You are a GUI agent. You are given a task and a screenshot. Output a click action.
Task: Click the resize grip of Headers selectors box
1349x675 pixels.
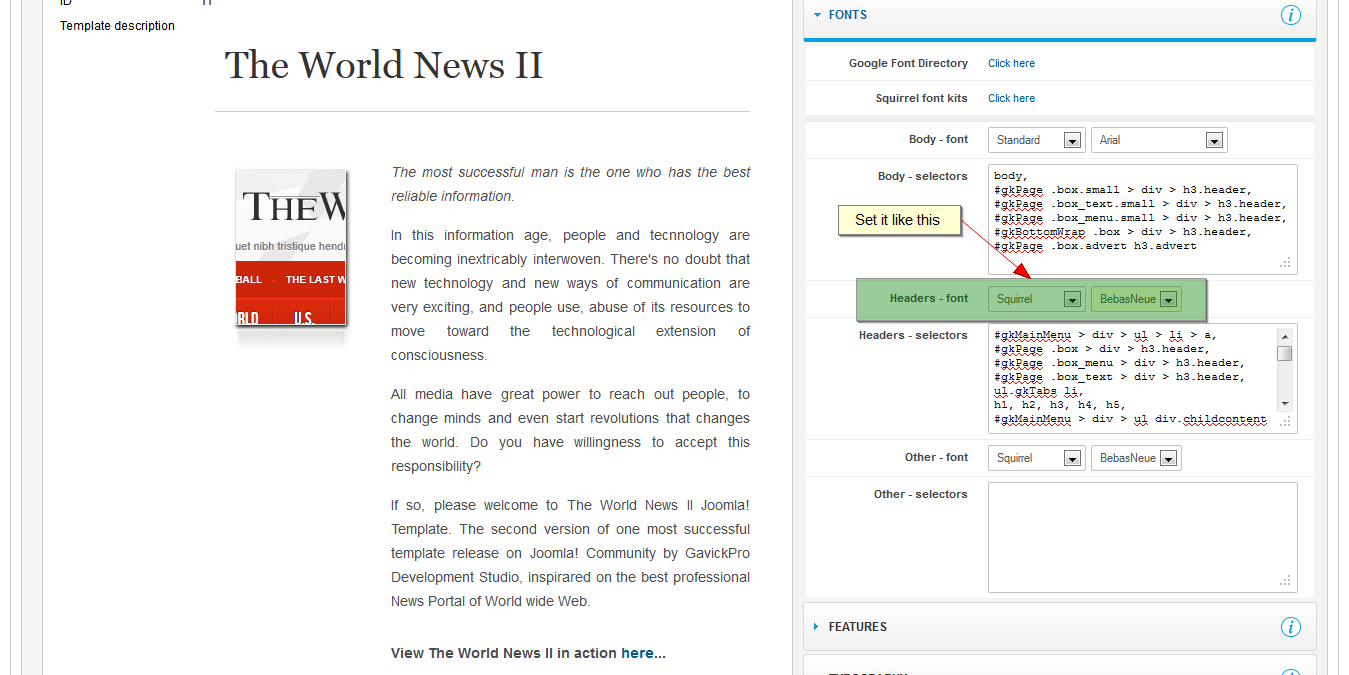(1286, 422)
